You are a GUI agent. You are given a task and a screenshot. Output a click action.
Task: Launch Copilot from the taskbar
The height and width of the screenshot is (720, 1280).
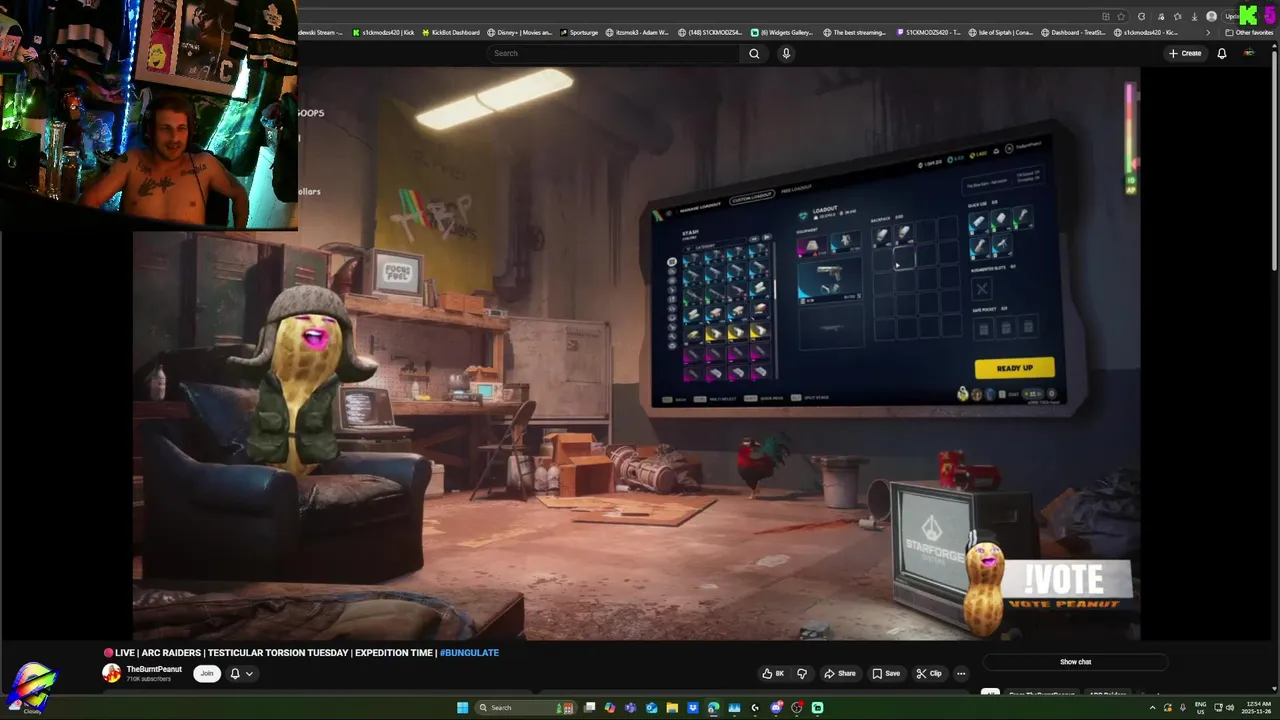tap(610, 708)
